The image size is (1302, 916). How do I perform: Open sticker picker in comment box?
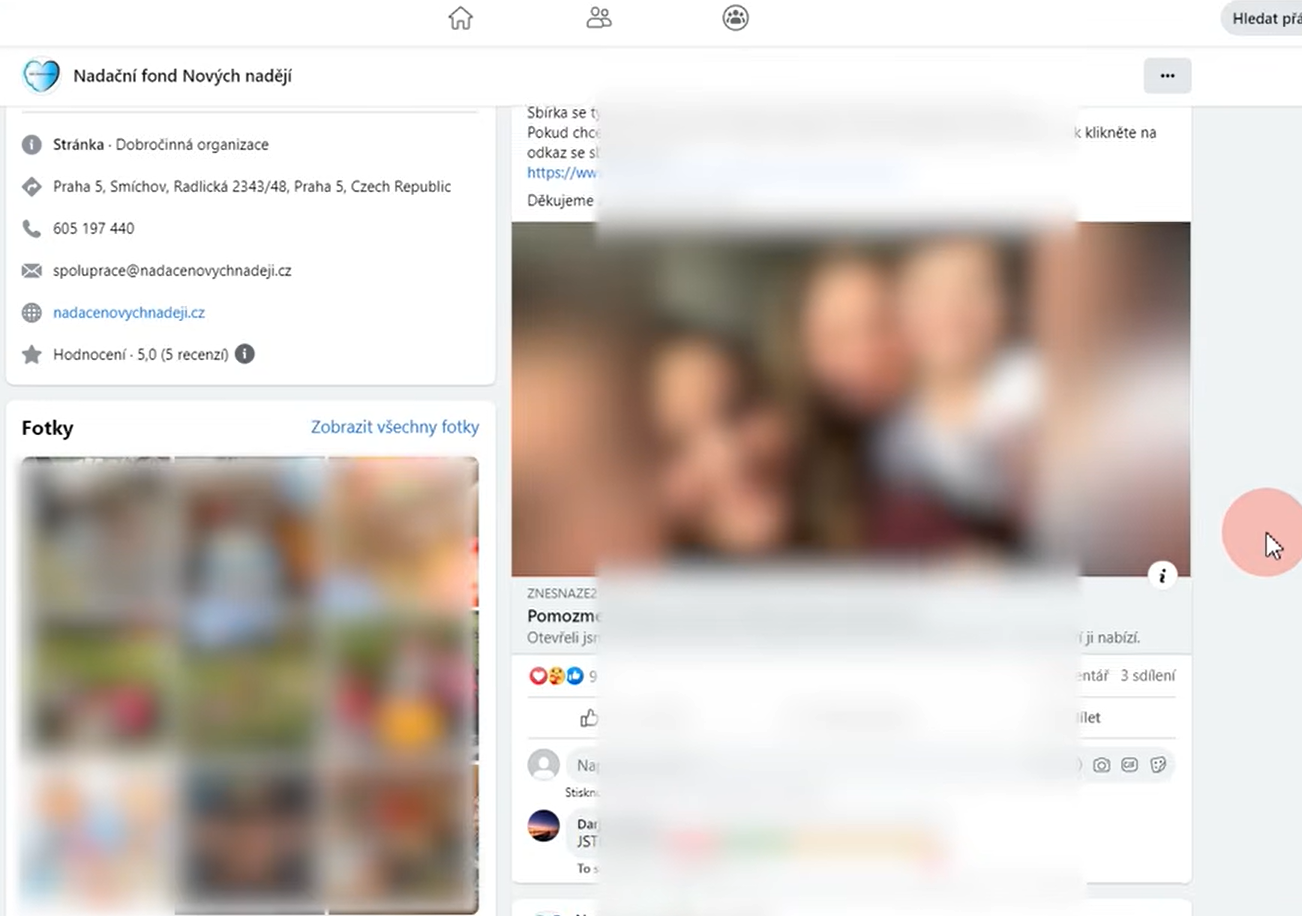pyautogui.click(x=1158, y=765)
